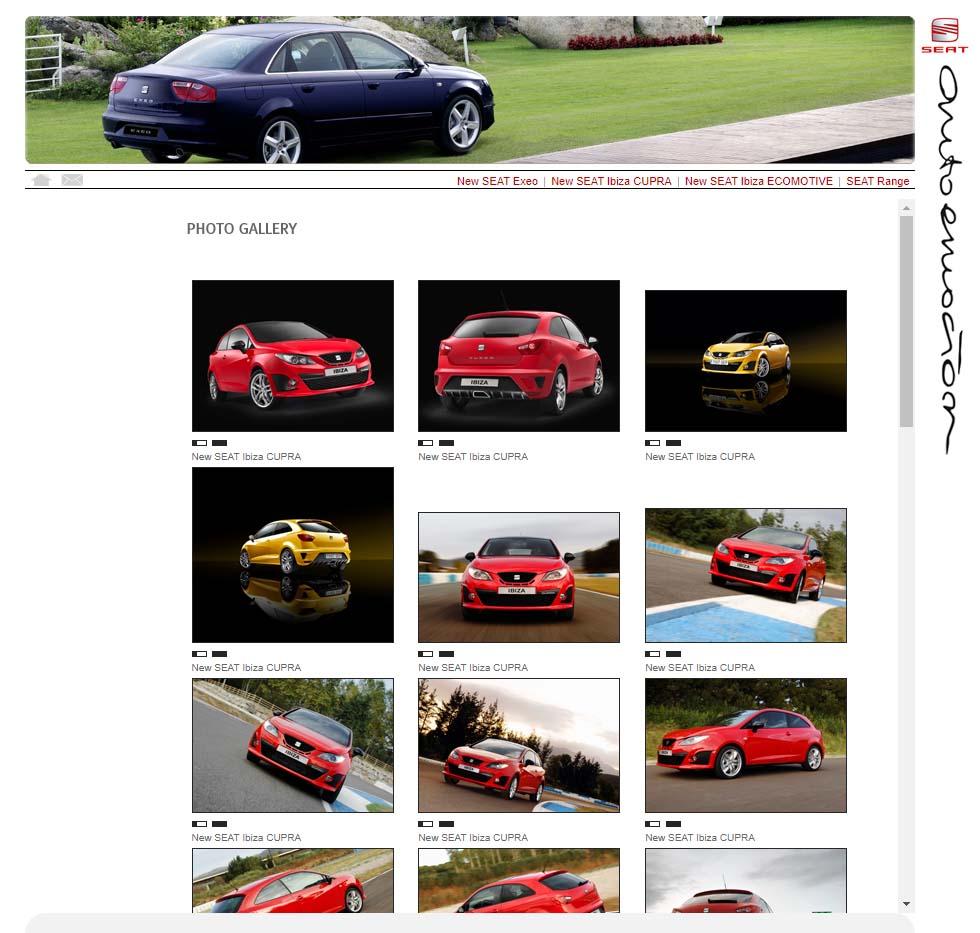This screenshot has width=980, height=933.
Task: Click outlined icon under tilted red Ibiza cornering photo
Action: (199, 824)
